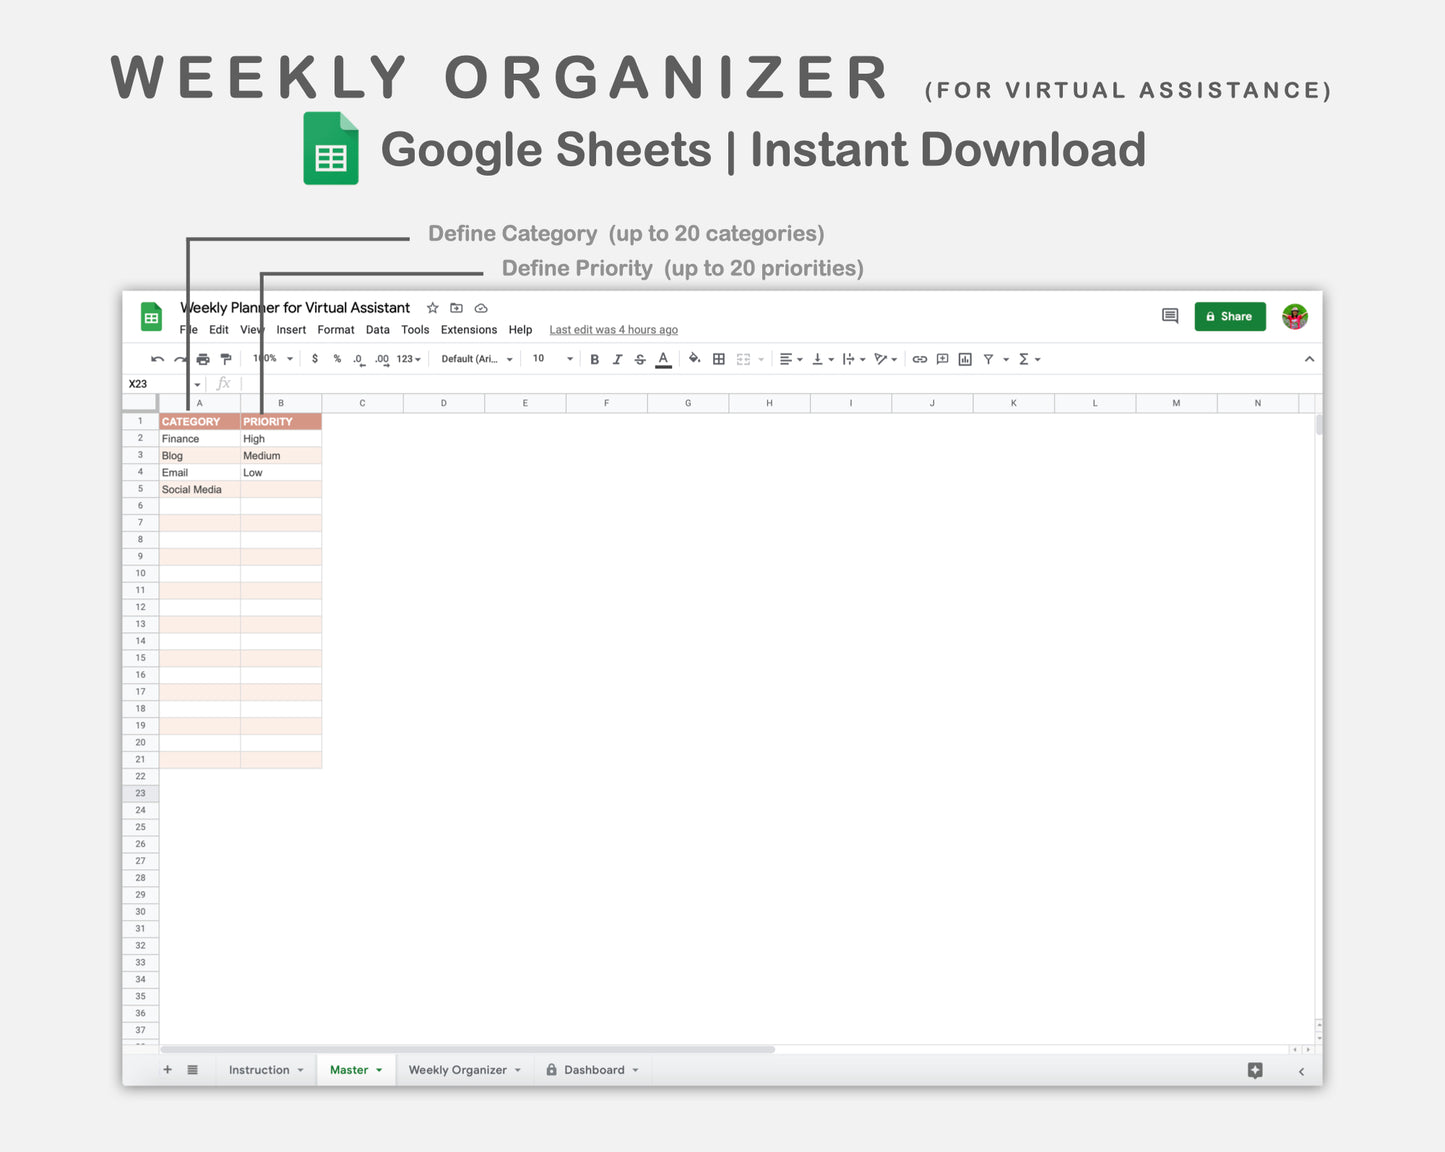The width and height of the screenshot is (1445, 1152).
Task: Open comment history in the top right
Action: (x=1169, y=316)
